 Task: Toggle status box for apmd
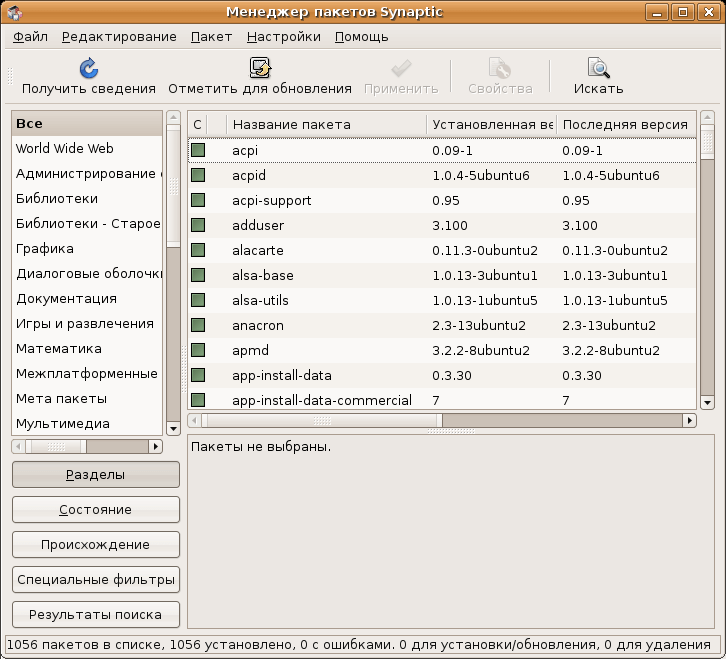(198, 350)
